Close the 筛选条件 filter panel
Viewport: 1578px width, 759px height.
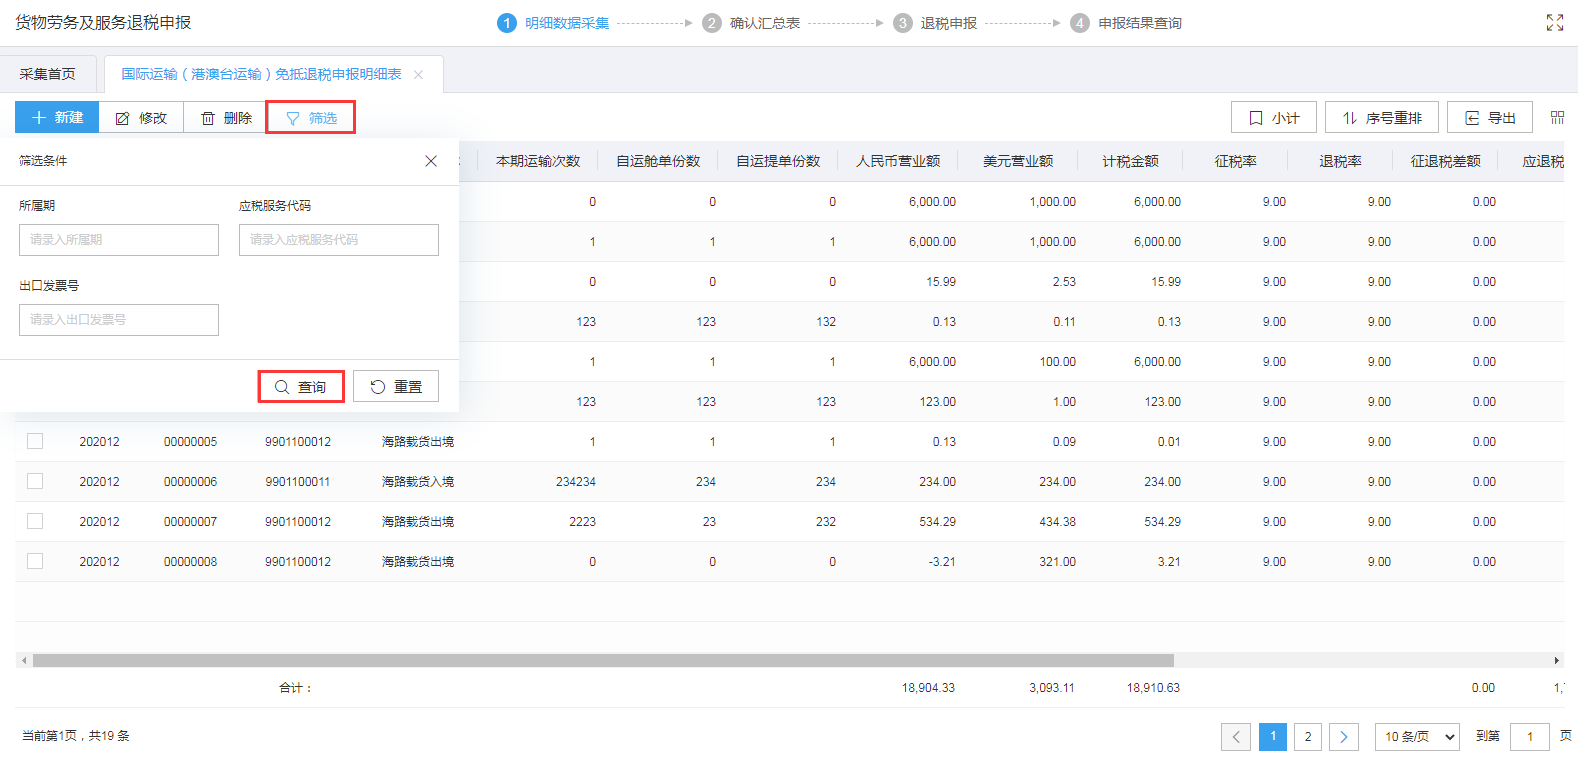431,161
